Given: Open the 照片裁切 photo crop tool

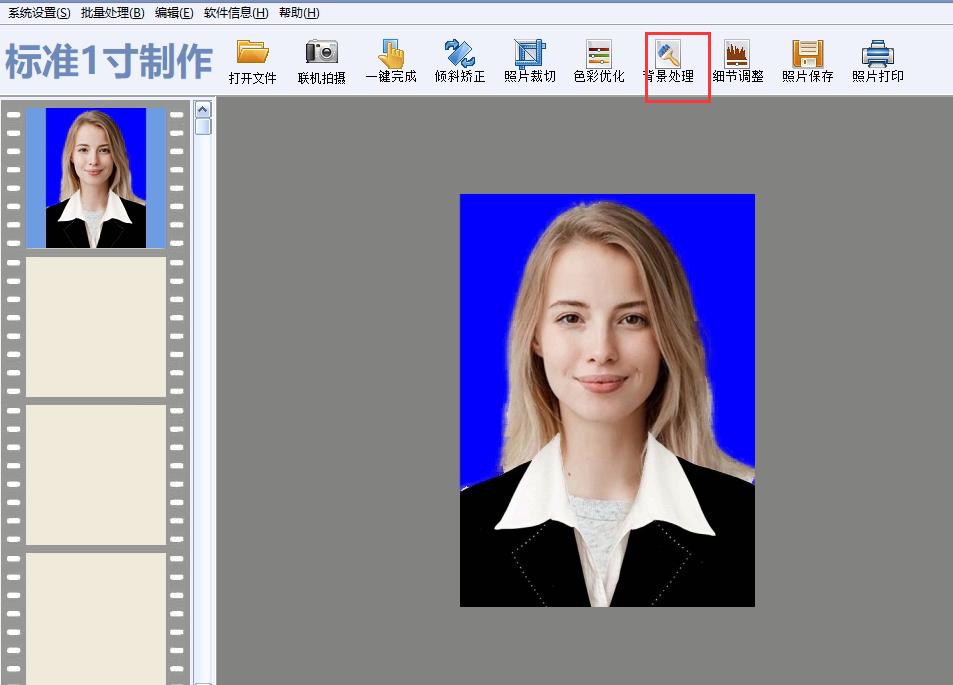Looking at the screenshot, I should coord(528,58).
